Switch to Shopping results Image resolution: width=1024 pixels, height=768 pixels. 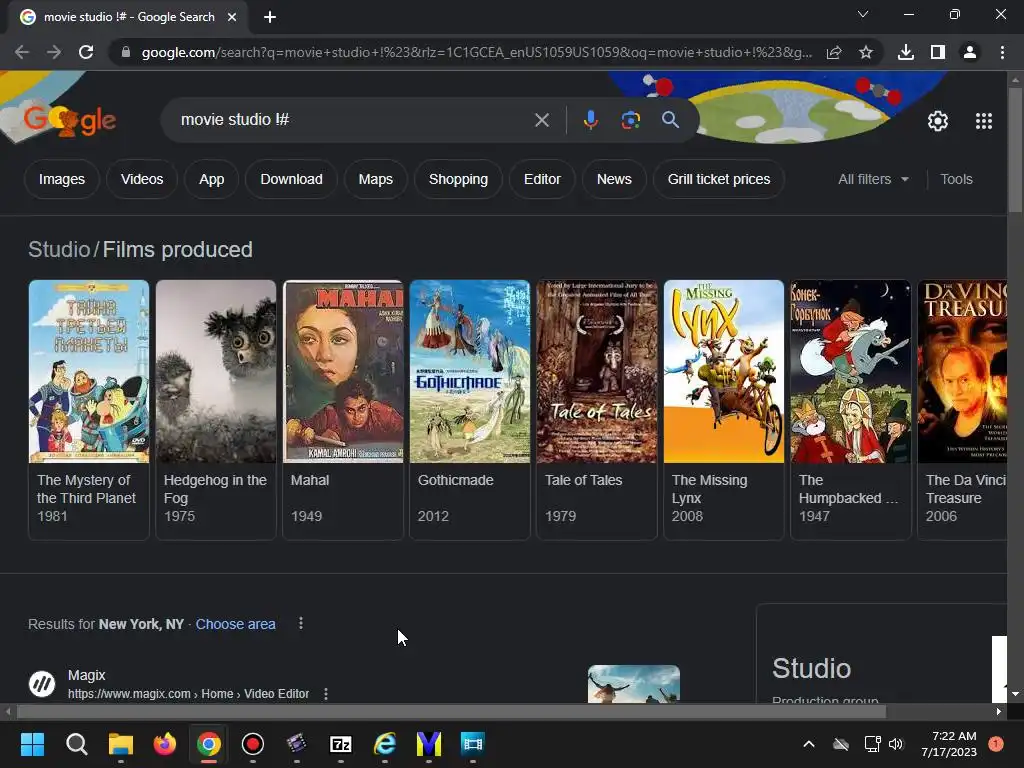458,179
